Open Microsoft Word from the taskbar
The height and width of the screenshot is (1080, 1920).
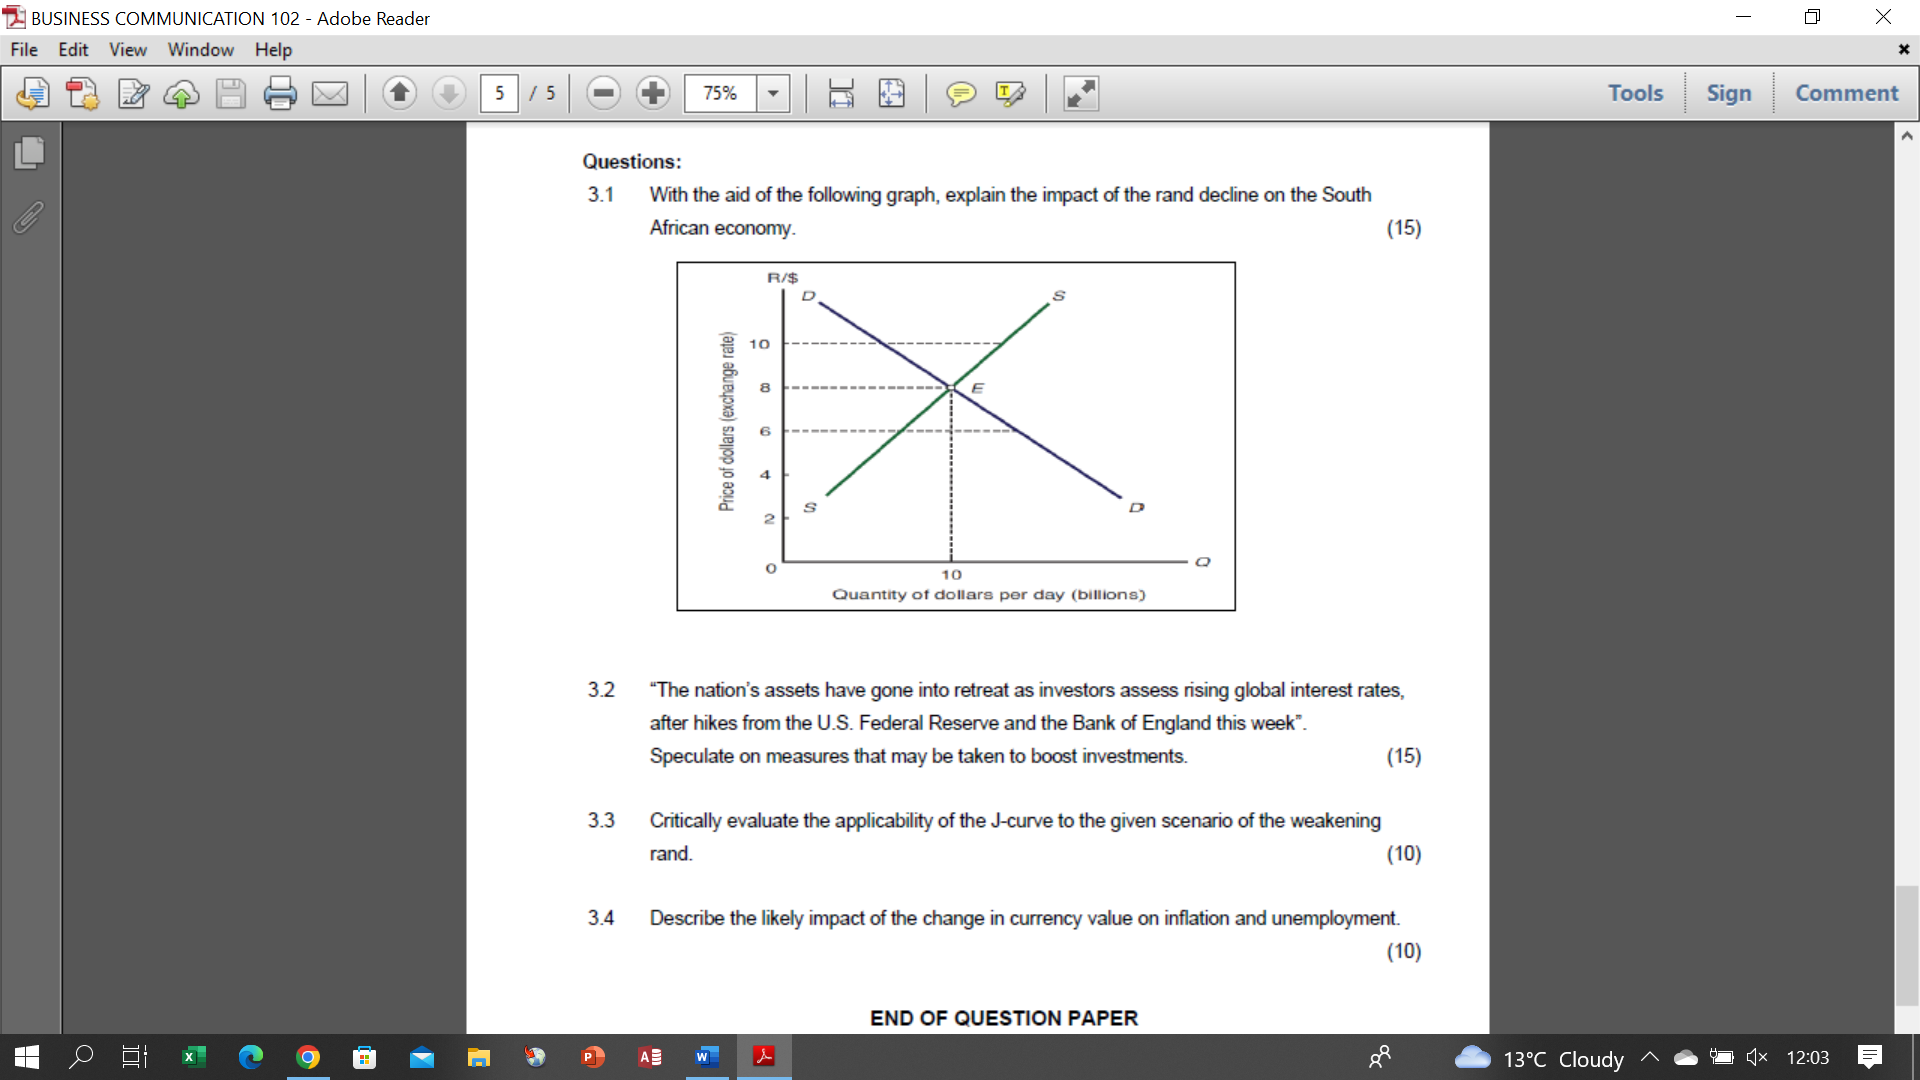click(707, 1057)
